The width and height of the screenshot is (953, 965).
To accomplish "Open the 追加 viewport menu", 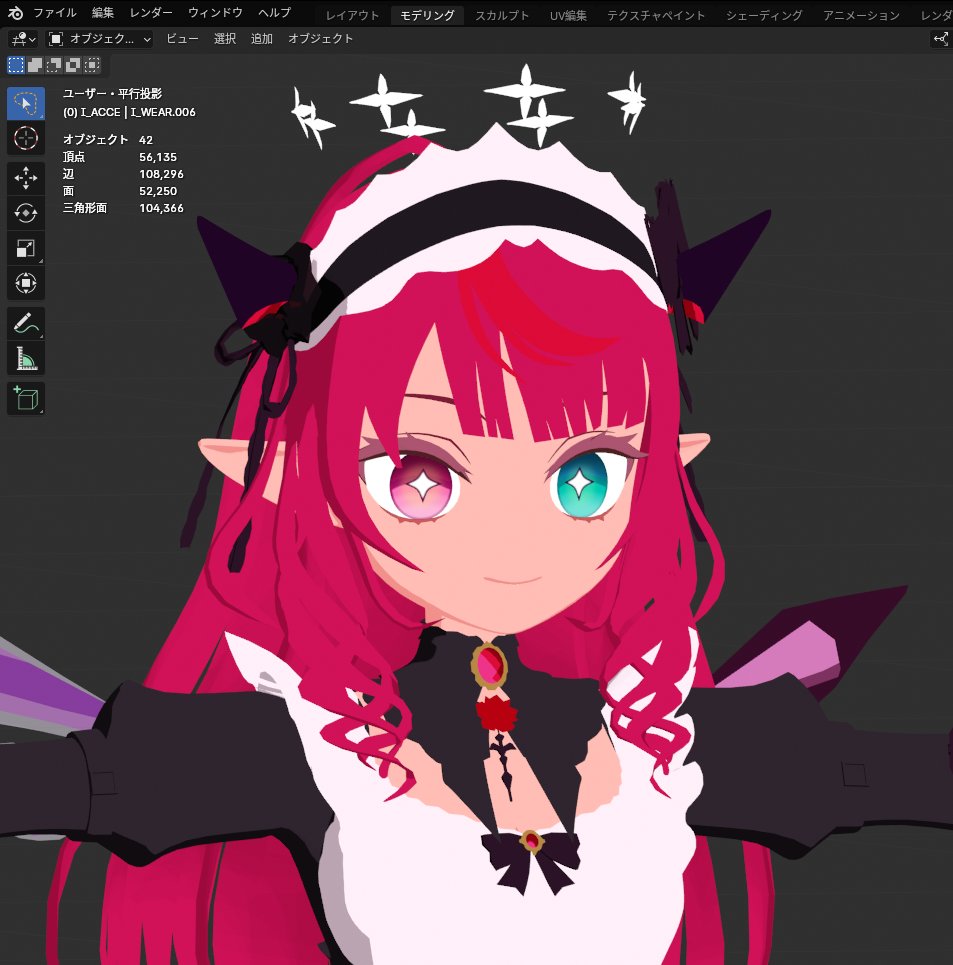I will tap(261, 39).
